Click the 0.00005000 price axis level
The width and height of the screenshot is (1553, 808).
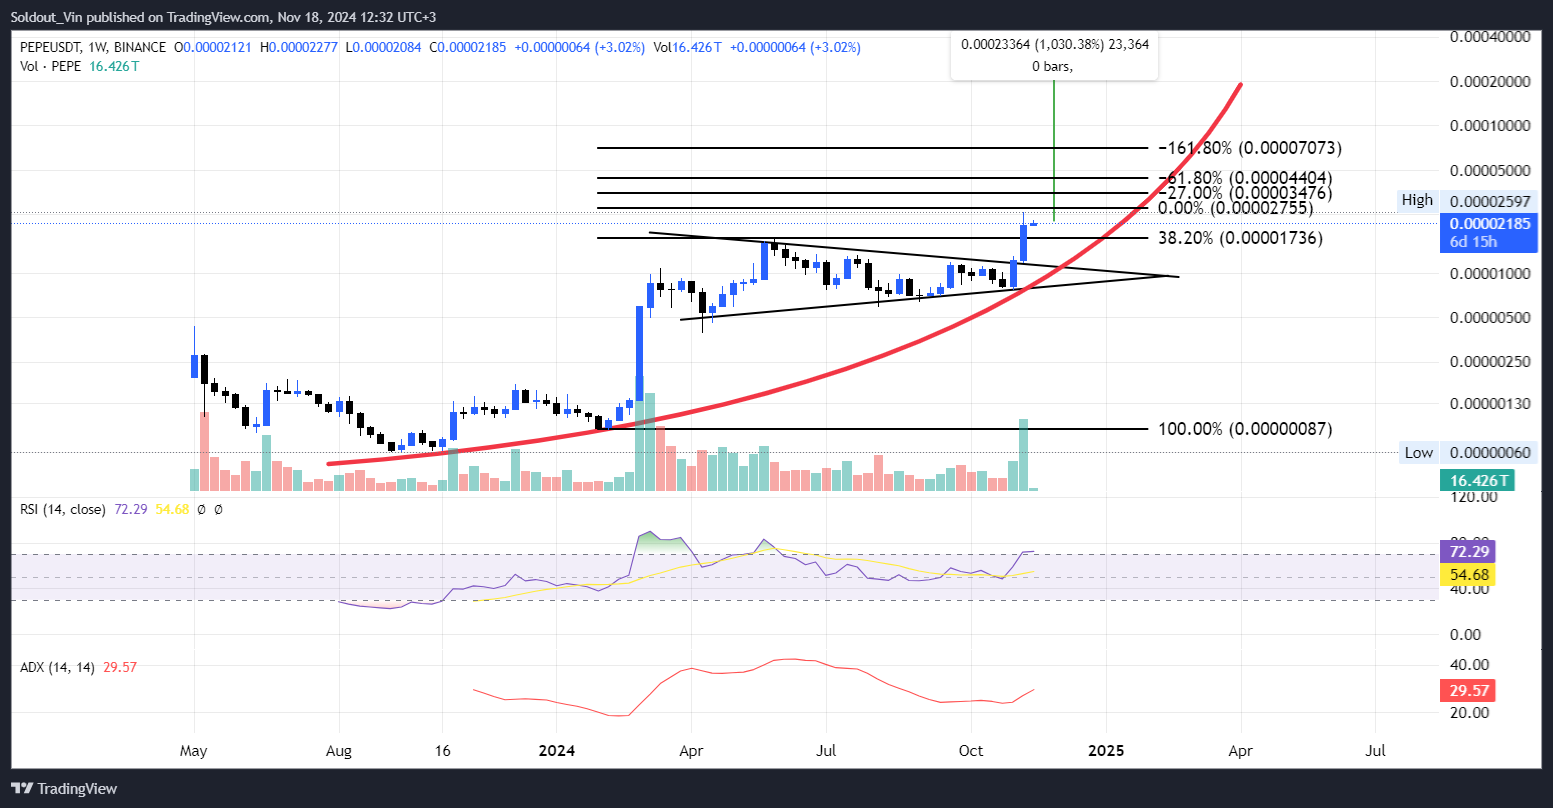point(1490,170)
